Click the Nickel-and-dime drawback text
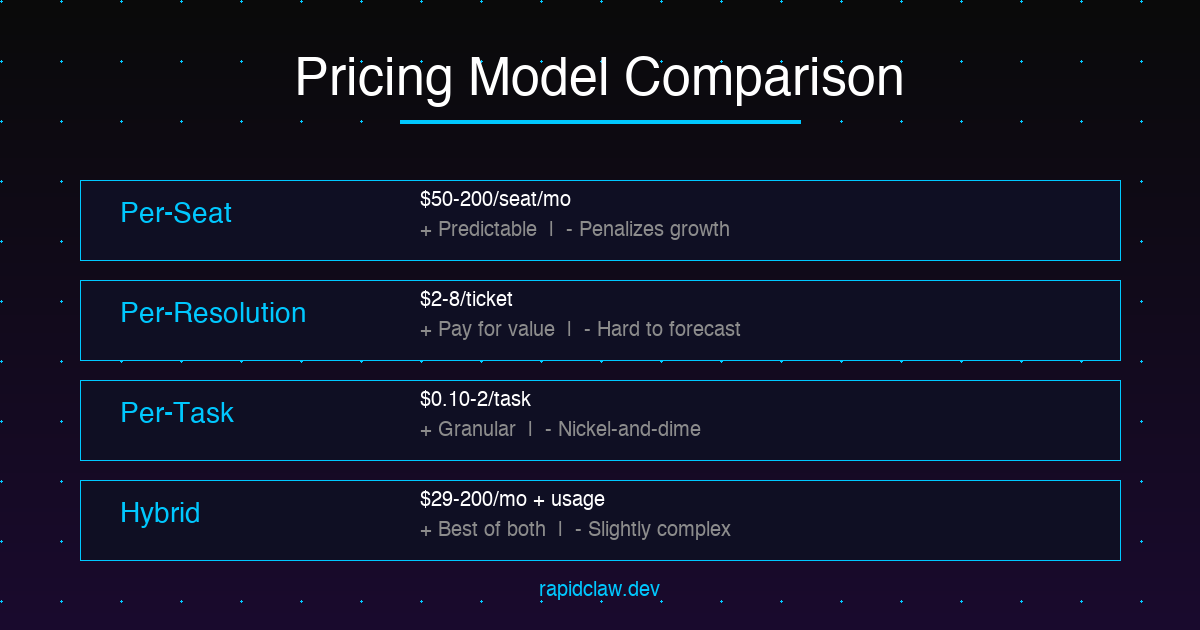 tap(629, 429)
